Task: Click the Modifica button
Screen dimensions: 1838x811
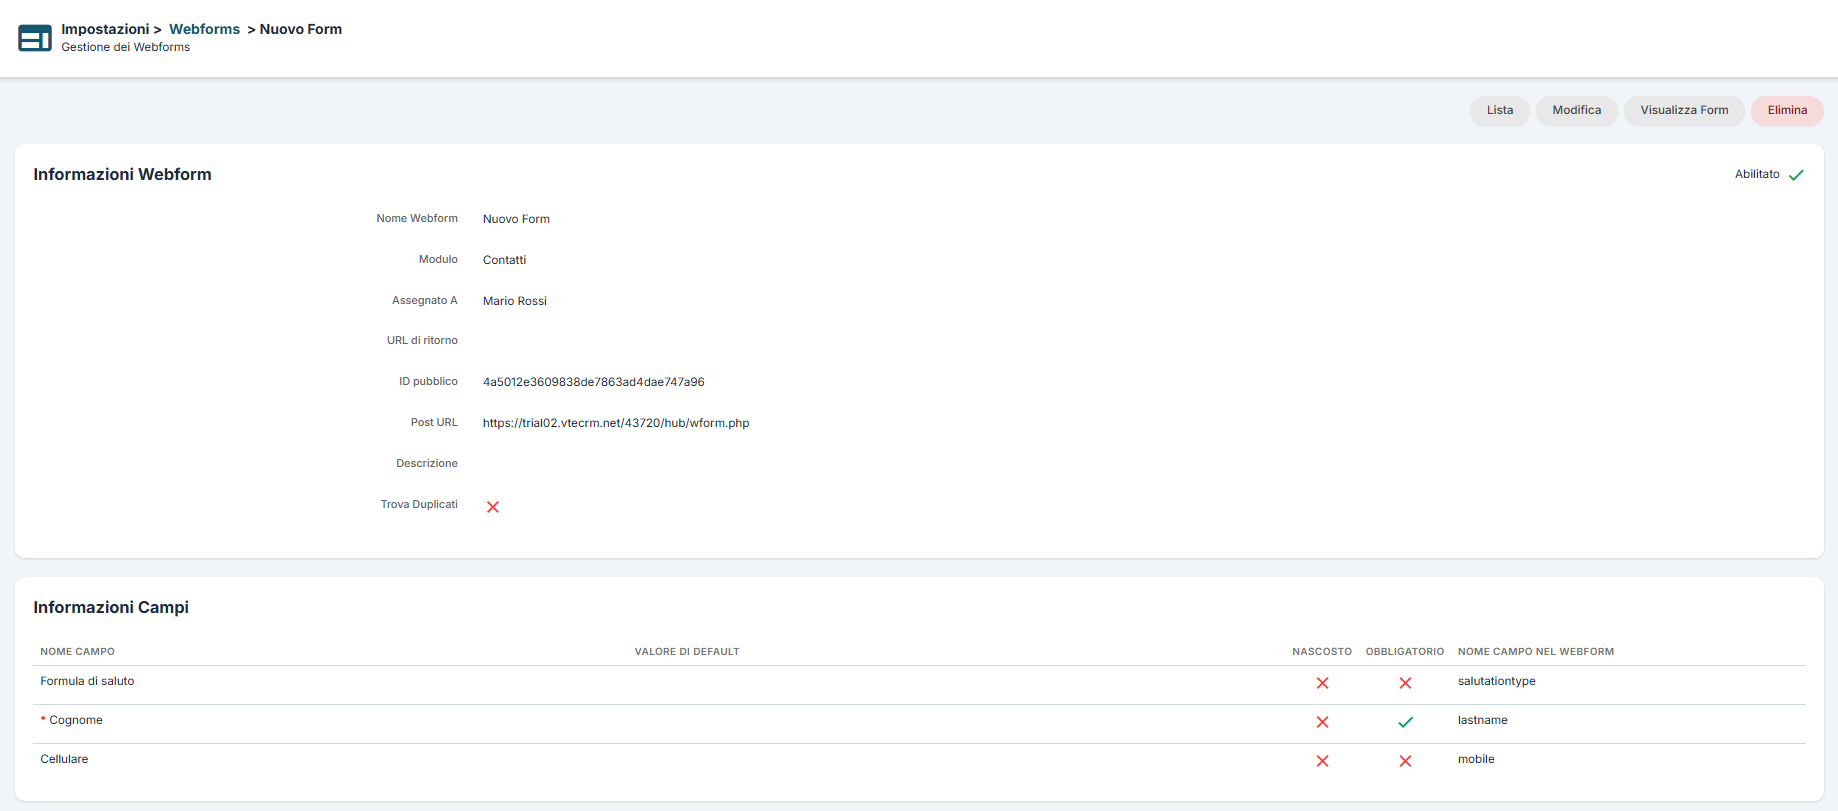Action: [x=1576, y=111]
